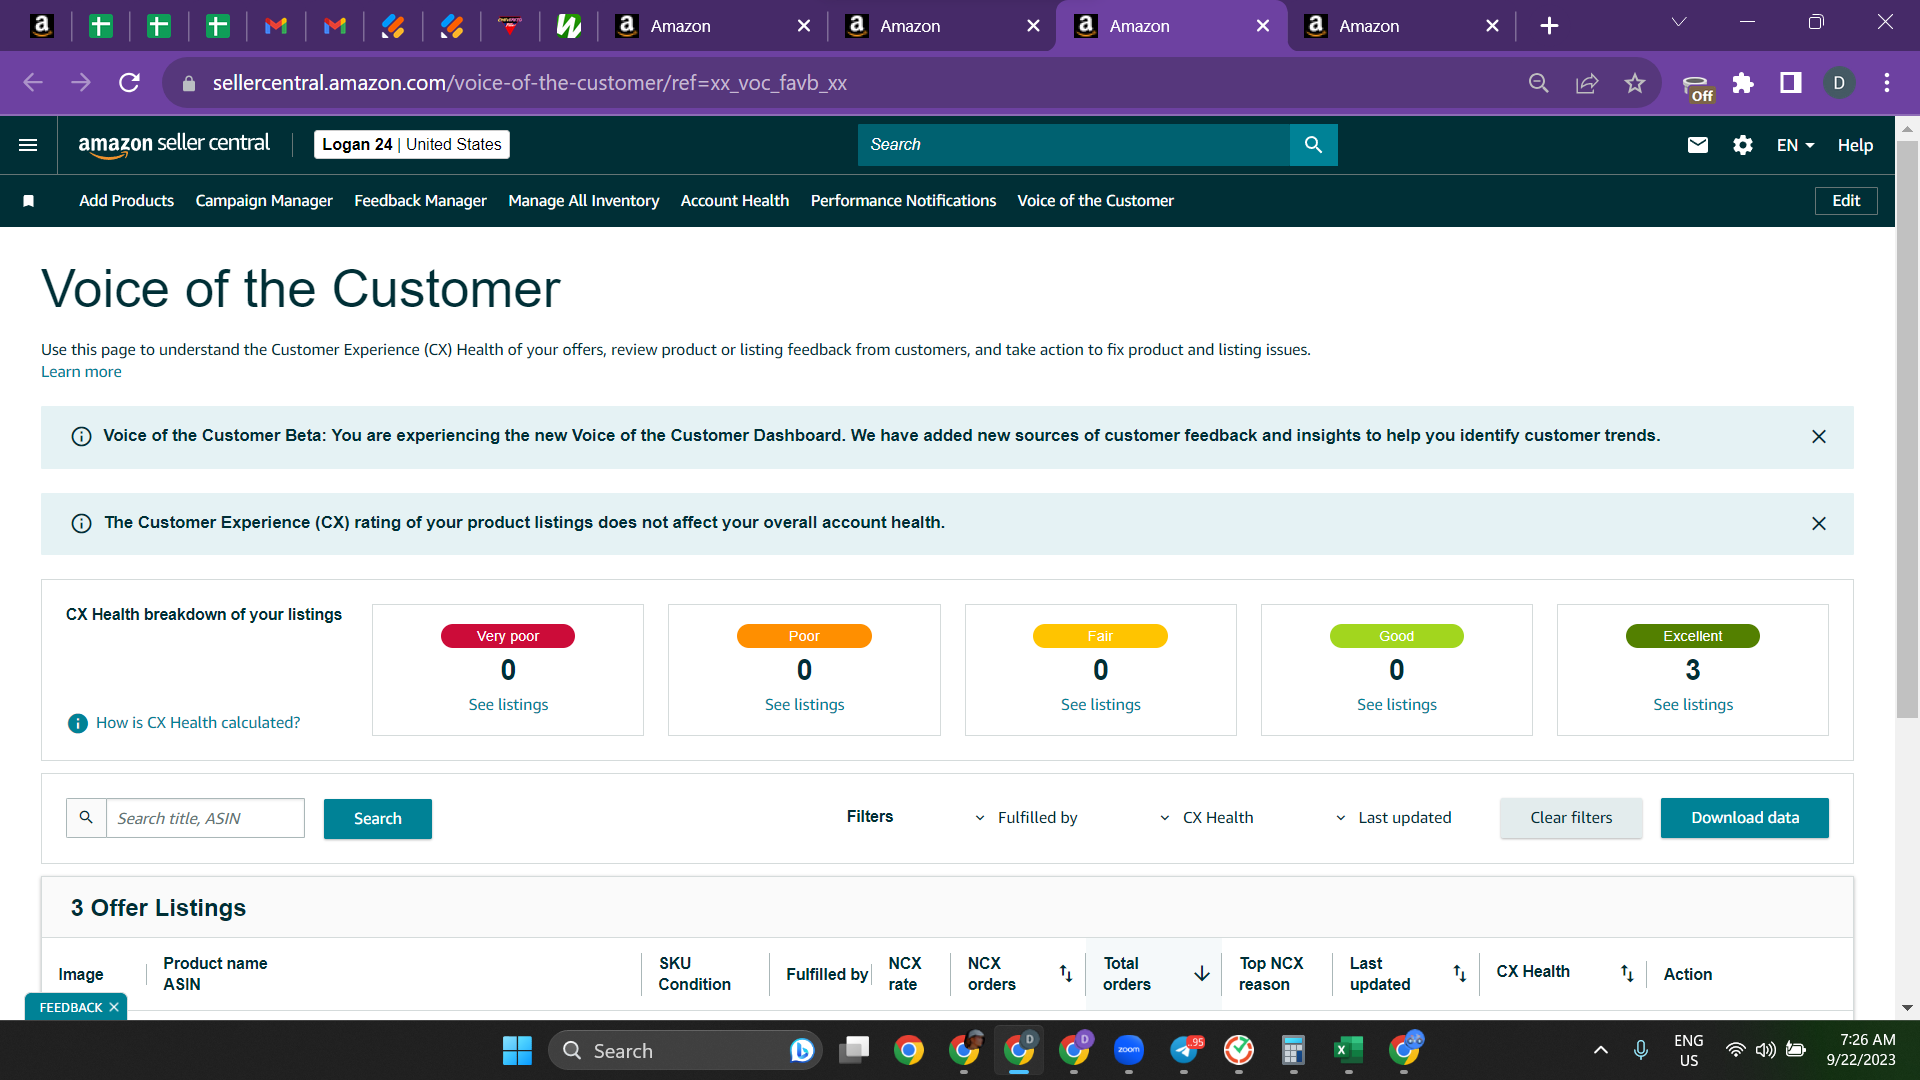Viewport: 1920px width, 1080px height.
Task: Click the bookmark icon in favorites bar
Action: coord(29,201)
